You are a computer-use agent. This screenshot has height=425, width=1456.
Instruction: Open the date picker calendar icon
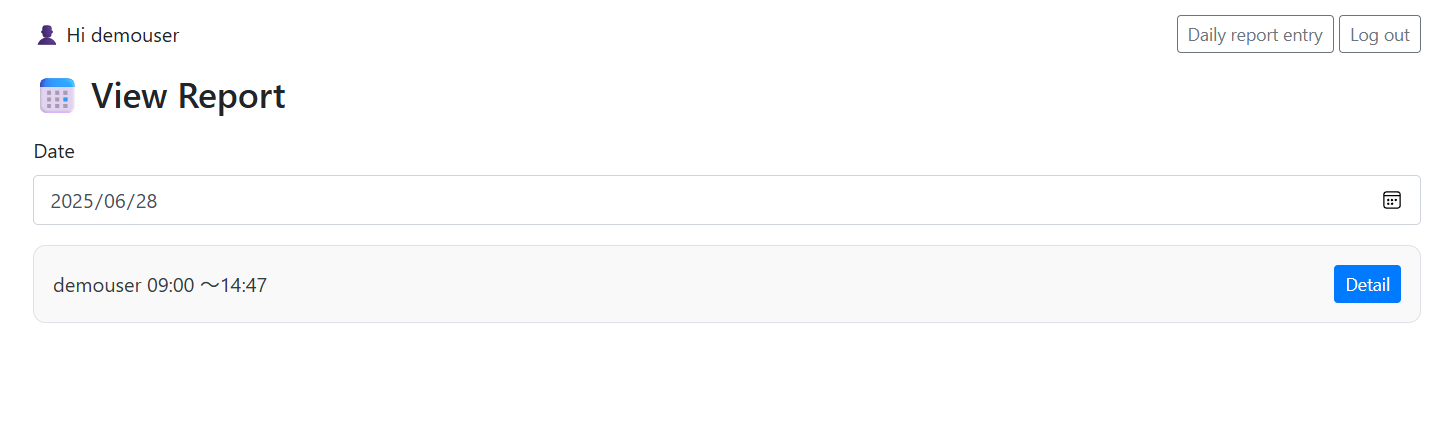pos(1391,200)
